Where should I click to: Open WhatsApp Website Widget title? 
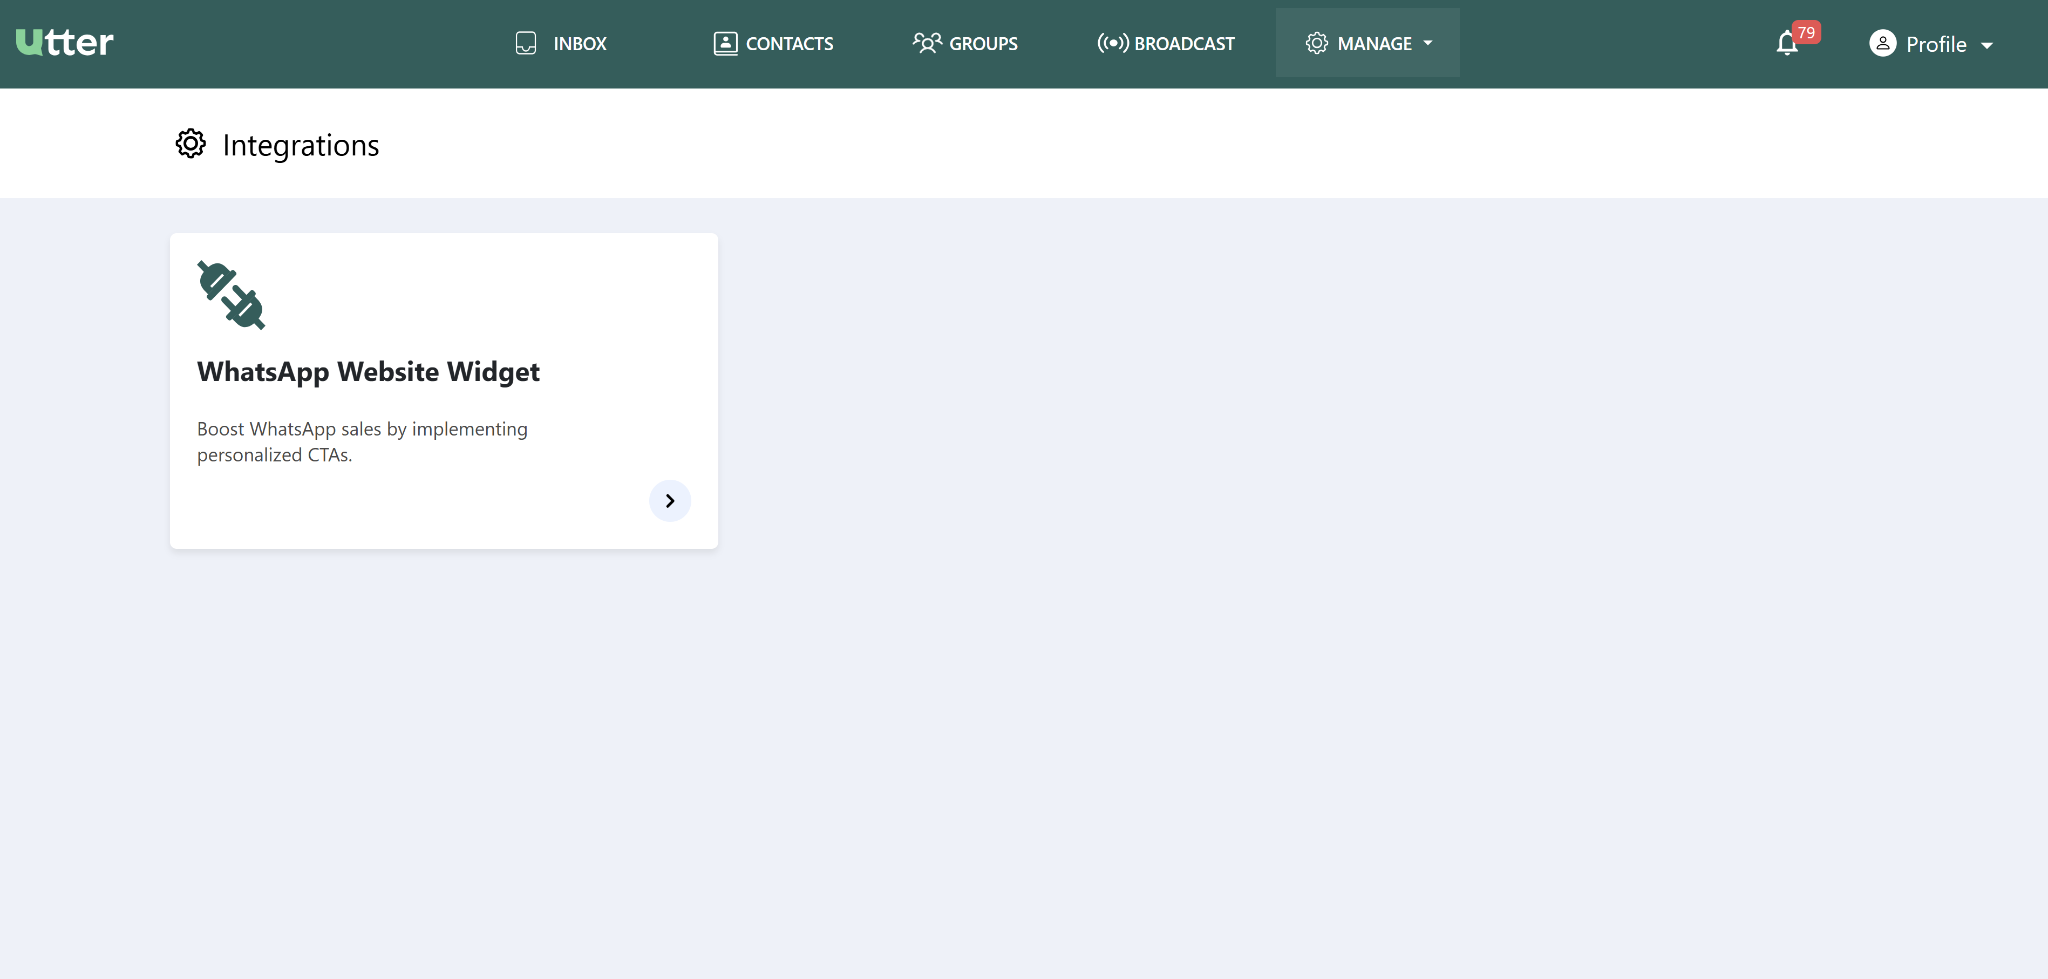coord(368,372)
